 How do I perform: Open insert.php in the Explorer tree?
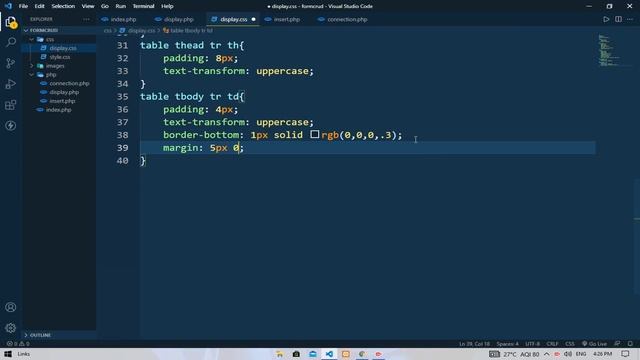coord(62,101)
